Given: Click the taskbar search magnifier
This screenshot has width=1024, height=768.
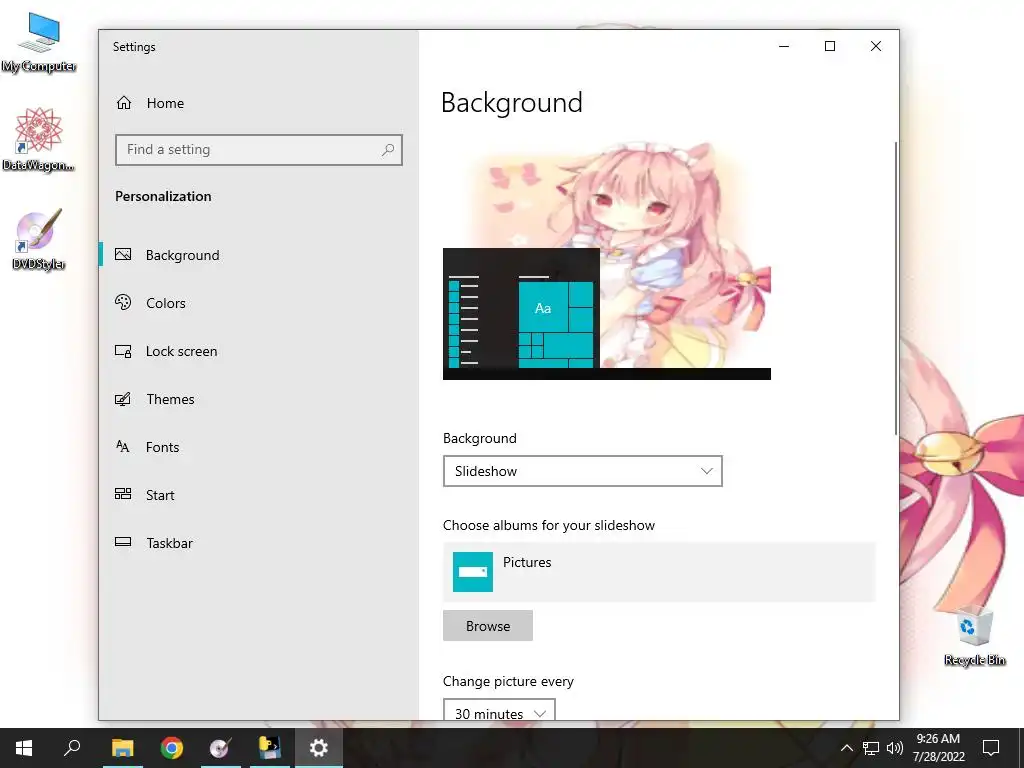Looking at the screenshot, I should click(72, 748).
